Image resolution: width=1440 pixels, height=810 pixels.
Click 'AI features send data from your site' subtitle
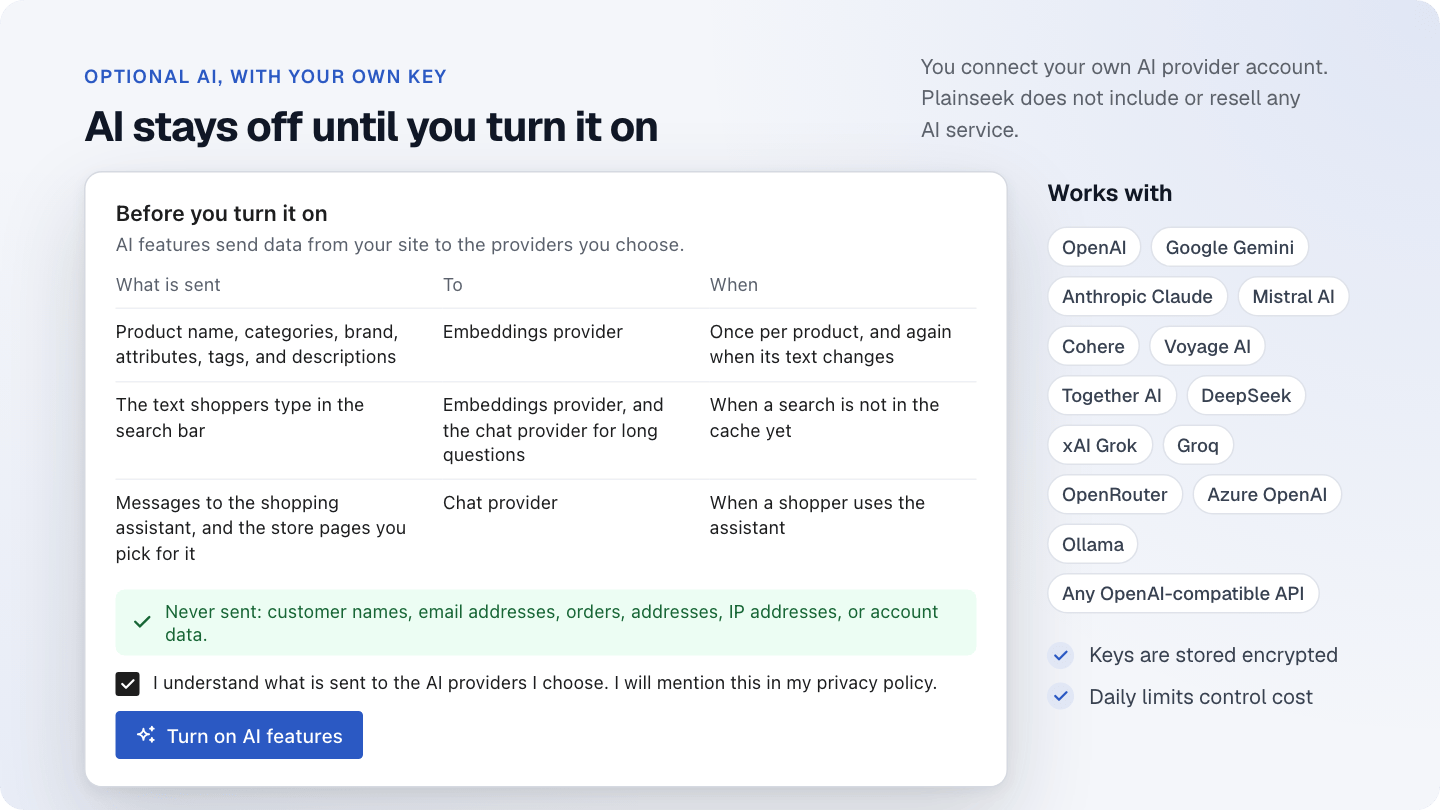pyautogui.click(x=400, y=245)
